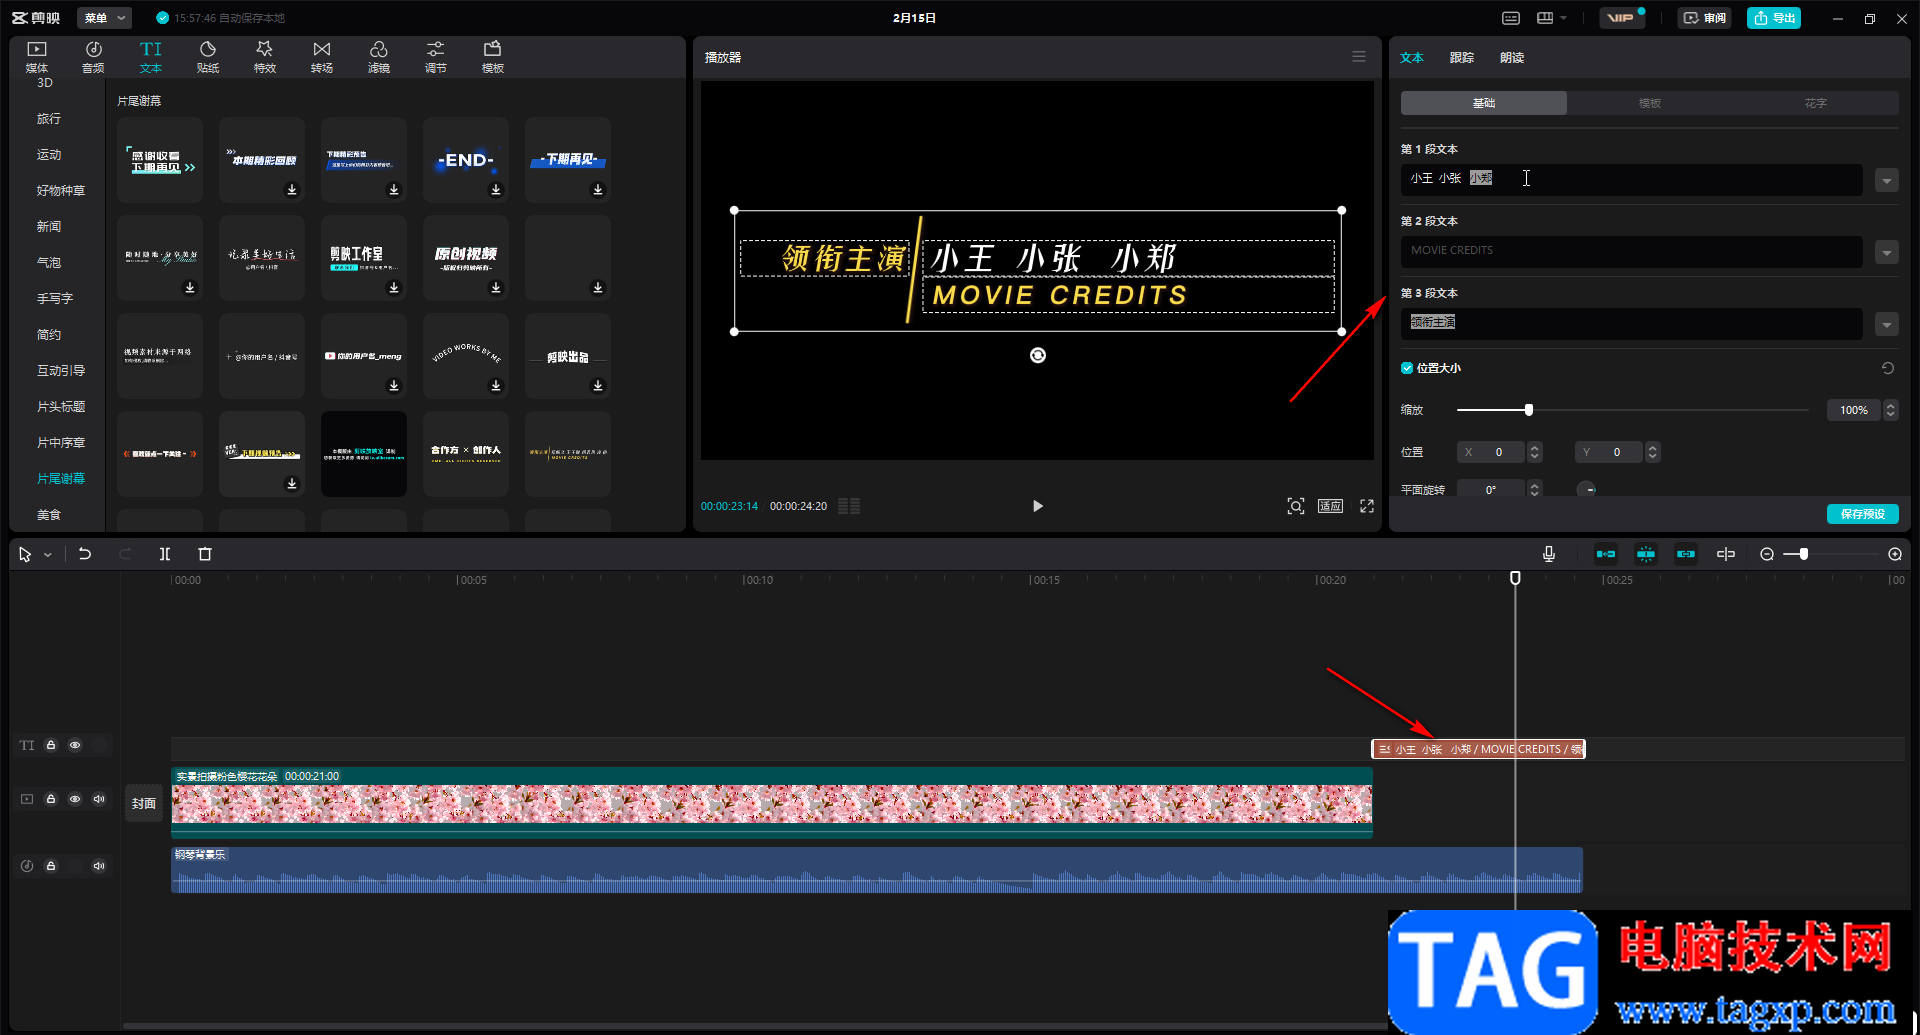This screenshot has height=1035, width=1920.
Task: Lock the audio track
Action: click(51, 866)
